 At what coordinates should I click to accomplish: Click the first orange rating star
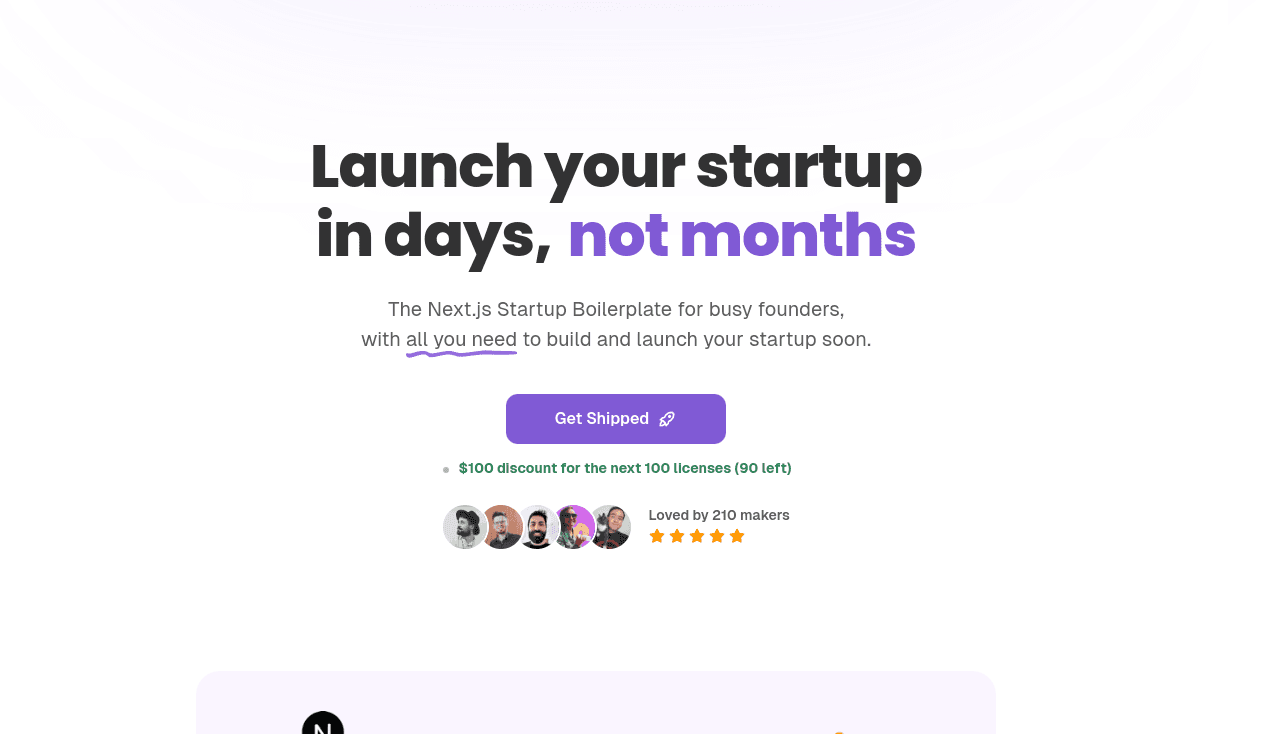pyautogui.click(x=657, y=536)
